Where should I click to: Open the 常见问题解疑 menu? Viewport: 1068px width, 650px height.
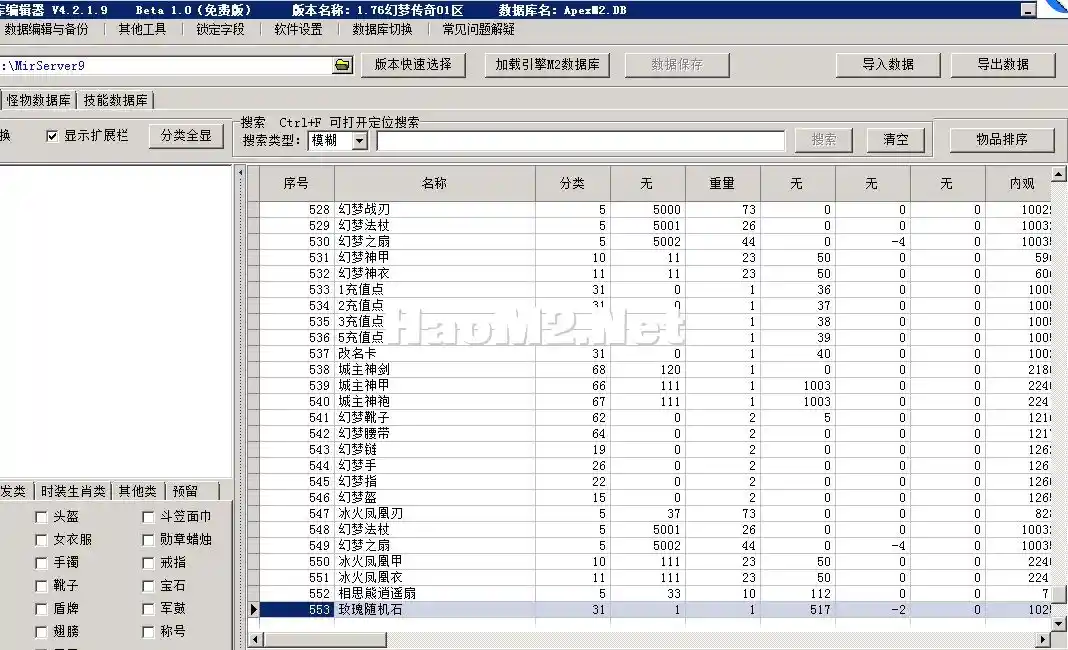(x=478, y=29)
